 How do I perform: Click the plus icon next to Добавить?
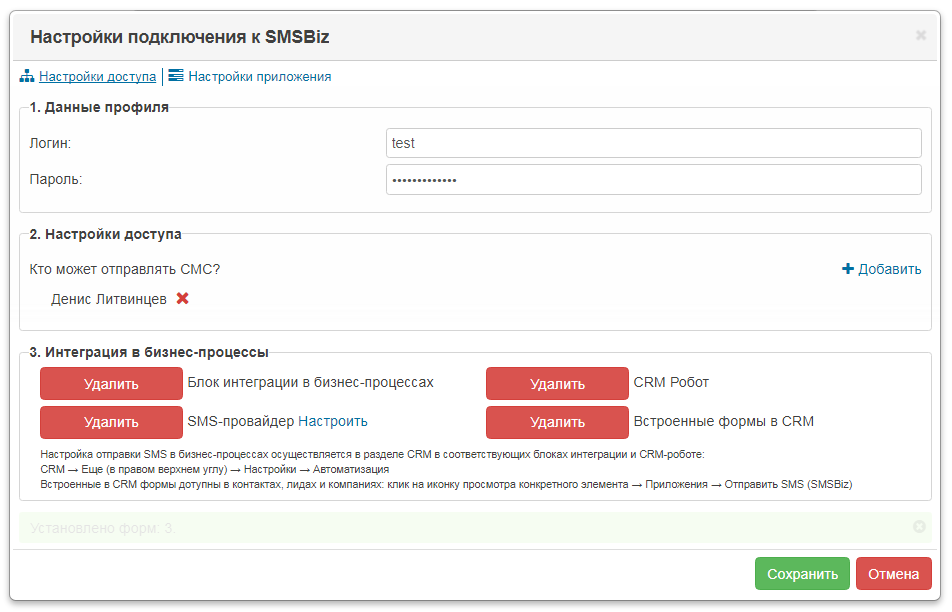(848, 268)
